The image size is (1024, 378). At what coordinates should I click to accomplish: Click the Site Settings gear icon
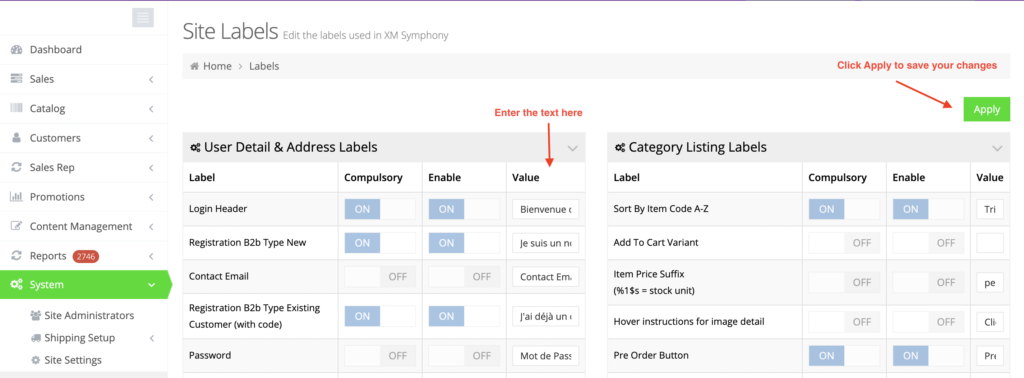(x=36, y=360)
